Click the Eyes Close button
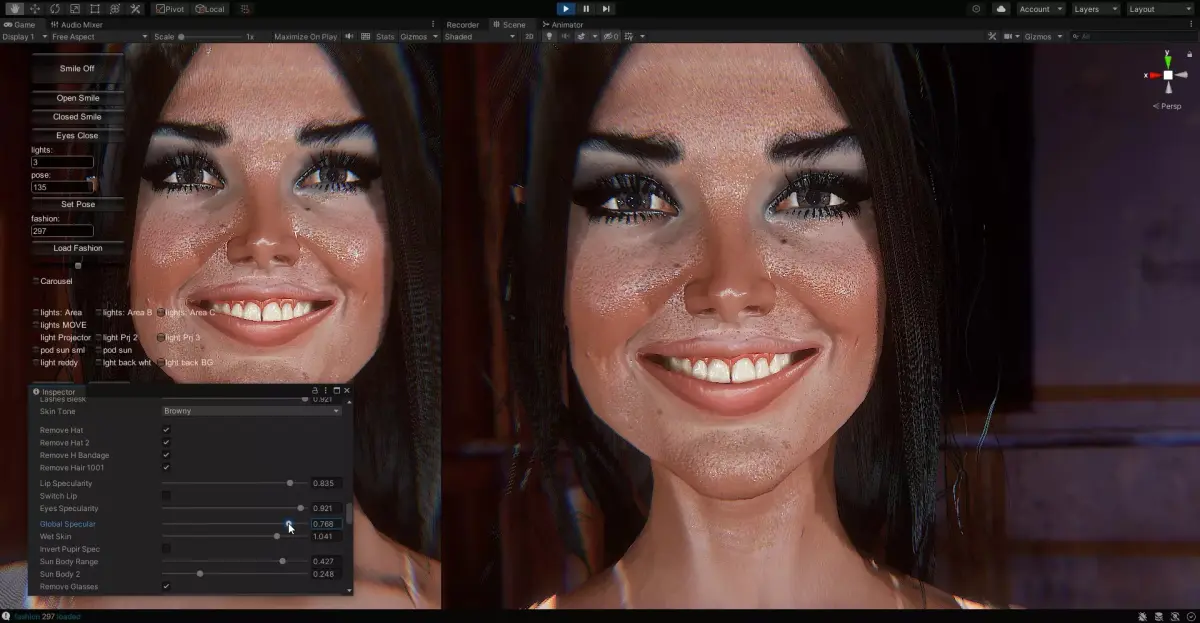The width and height of the screenshot is (1200, 623). [77, 135]
